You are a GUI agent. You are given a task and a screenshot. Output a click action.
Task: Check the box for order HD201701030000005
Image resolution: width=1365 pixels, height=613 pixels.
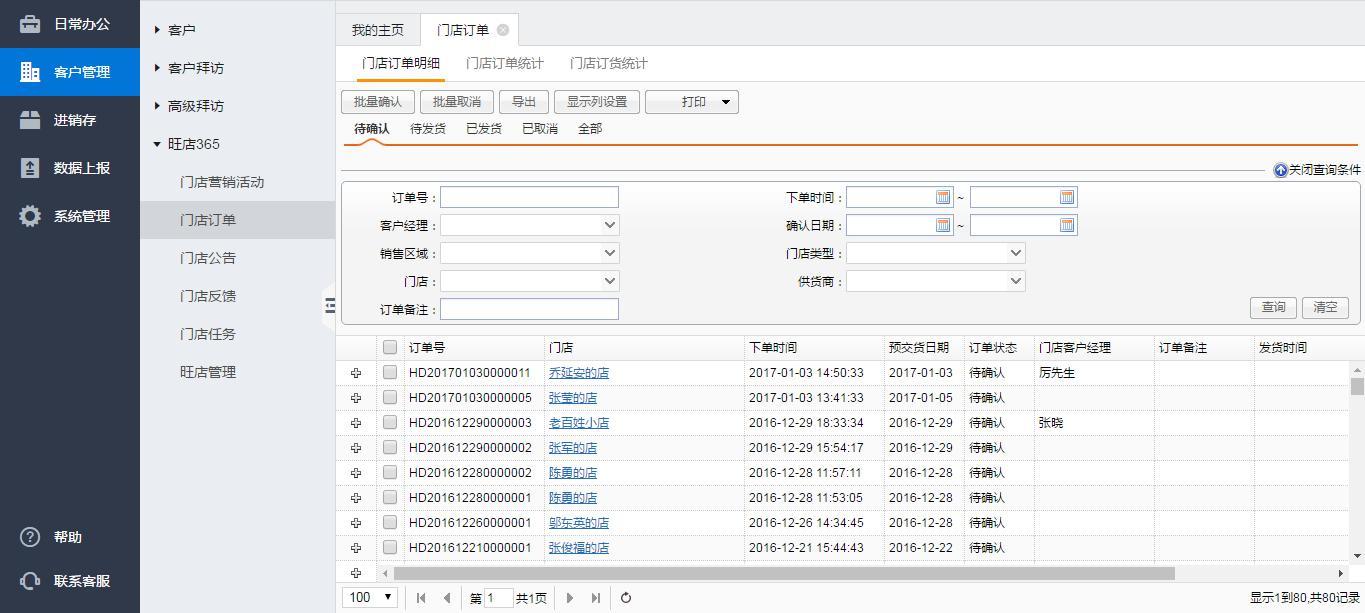point(390,398)
